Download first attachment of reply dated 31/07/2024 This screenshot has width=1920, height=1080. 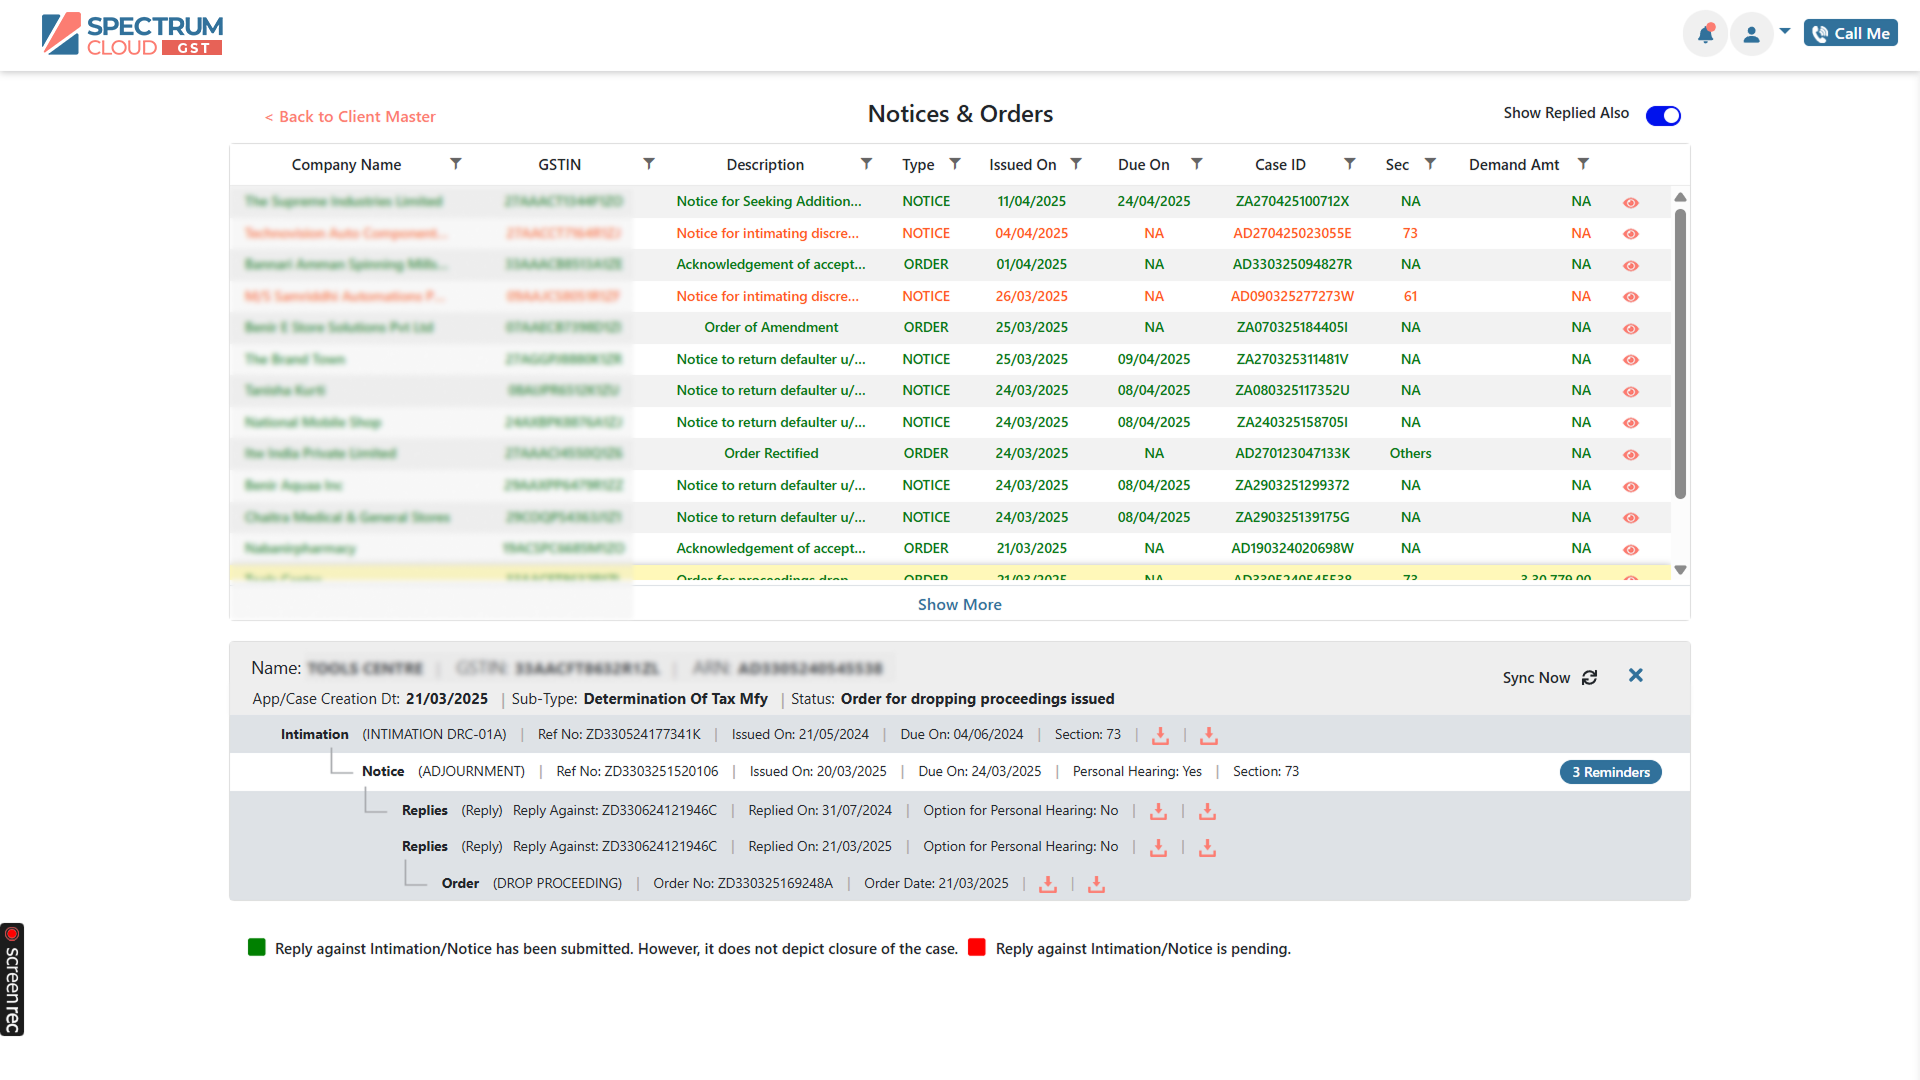[x=1158, y=812]
